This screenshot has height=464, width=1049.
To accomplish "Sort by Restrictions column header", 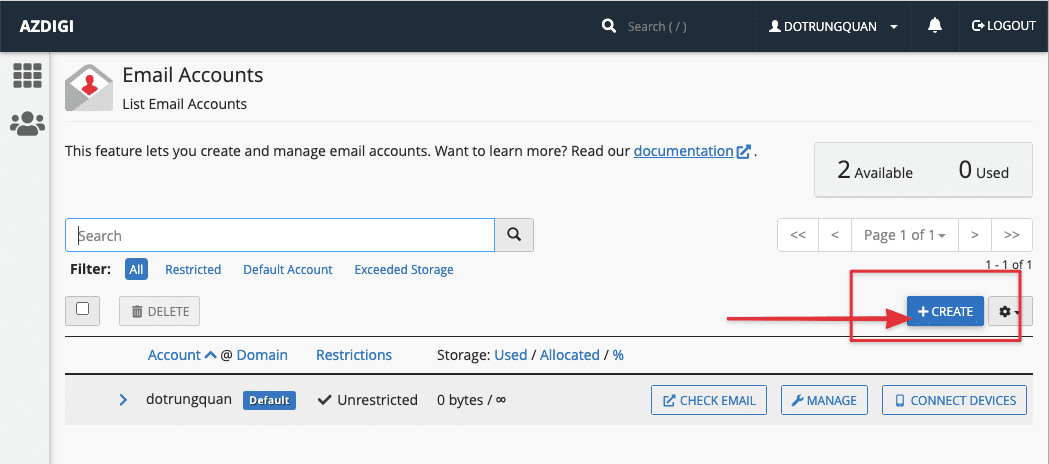I will tap(354, 355).
